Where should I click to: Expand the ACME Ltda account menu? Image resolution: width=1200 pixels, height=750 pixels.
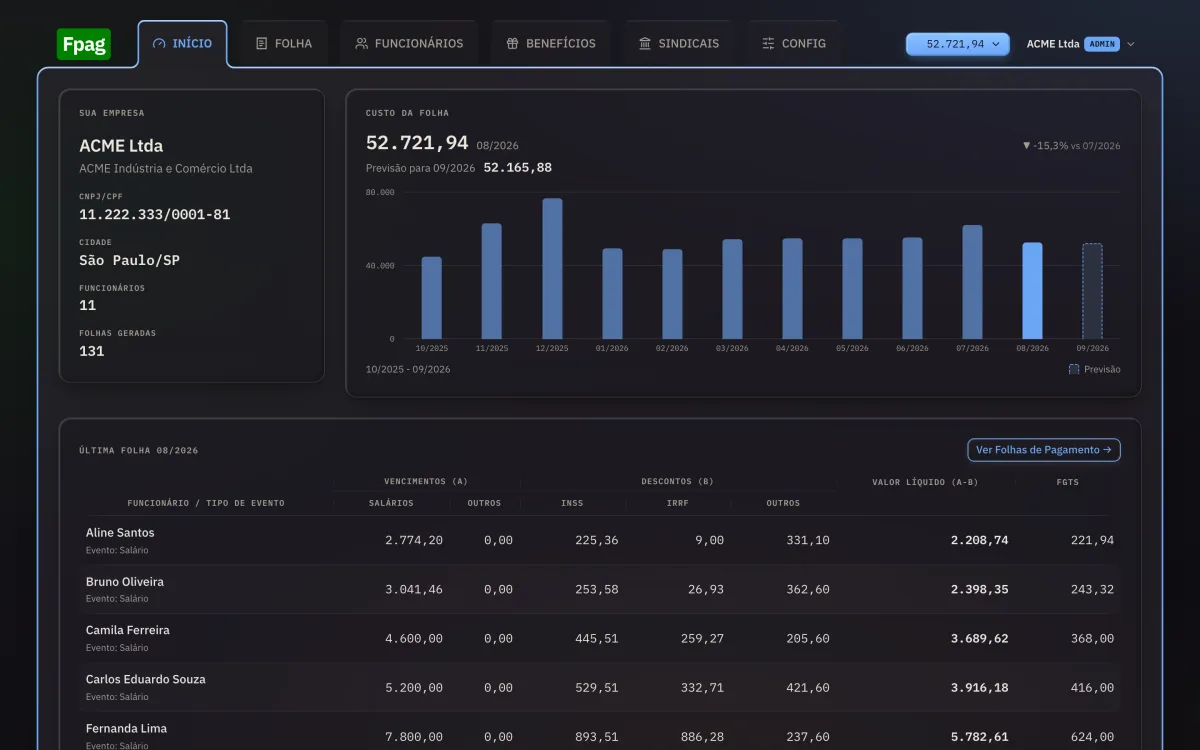(x=1080, y=44)
